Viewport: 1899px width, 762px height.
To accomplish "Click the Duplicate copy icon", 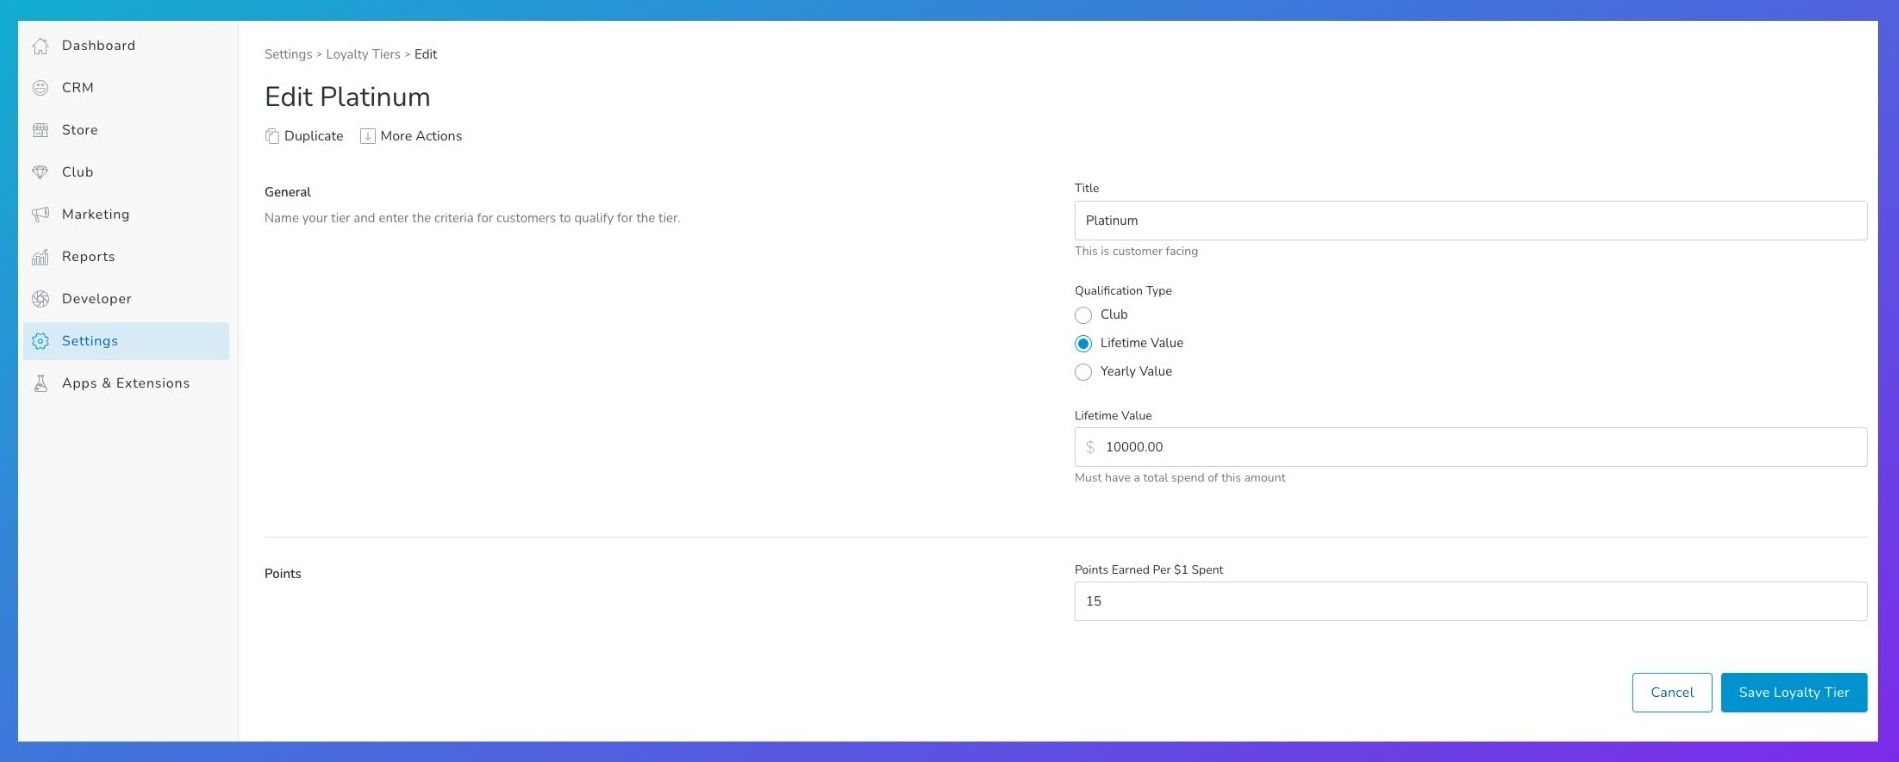I will click(x=272, y=136).
